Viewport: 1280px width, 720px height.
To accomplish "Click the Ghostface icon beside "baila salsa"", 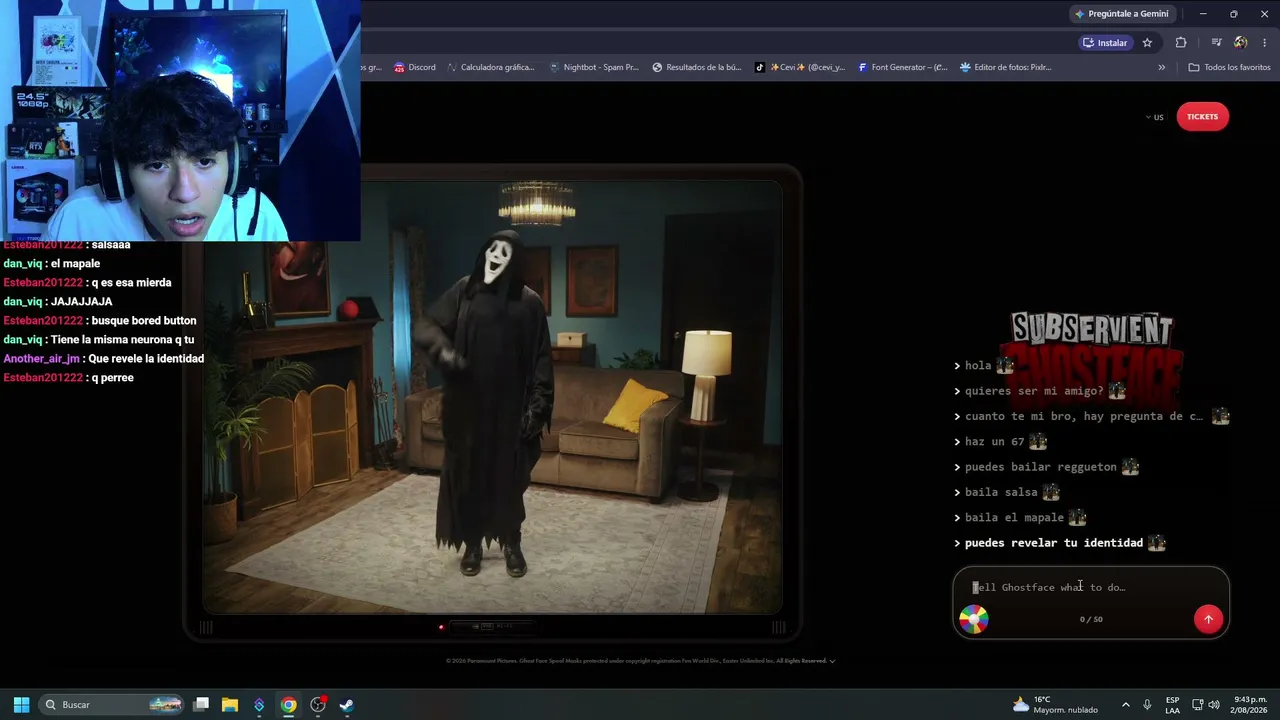I will [x=1051, y=493].
